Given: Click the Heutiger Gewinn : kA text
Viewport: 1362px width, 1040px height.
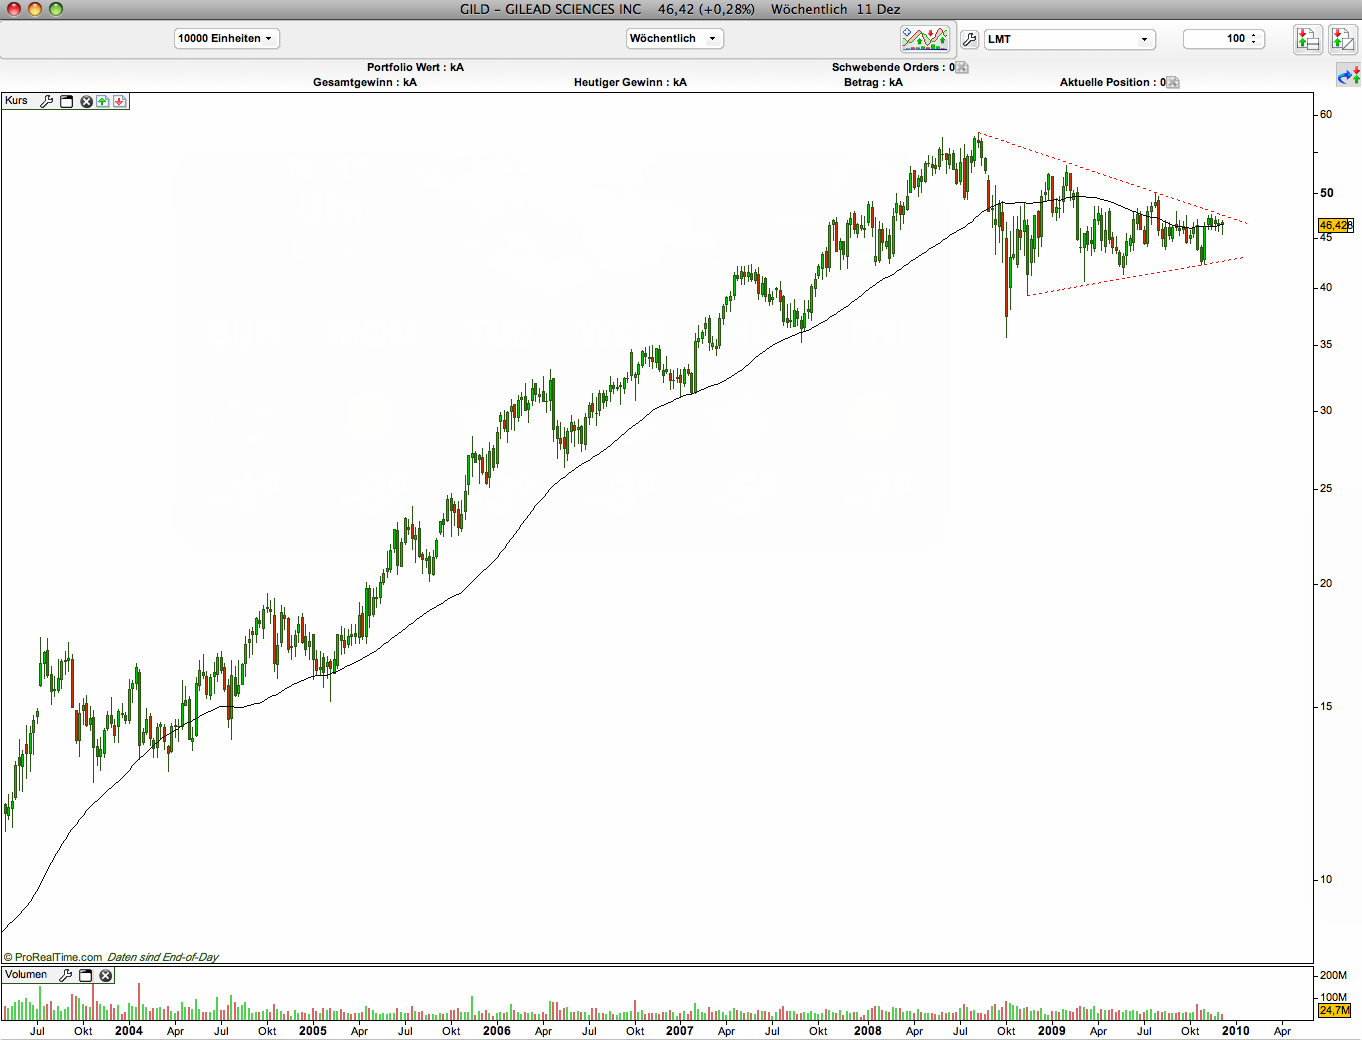Looking at the screenshot, I should (x=630, y=83).
